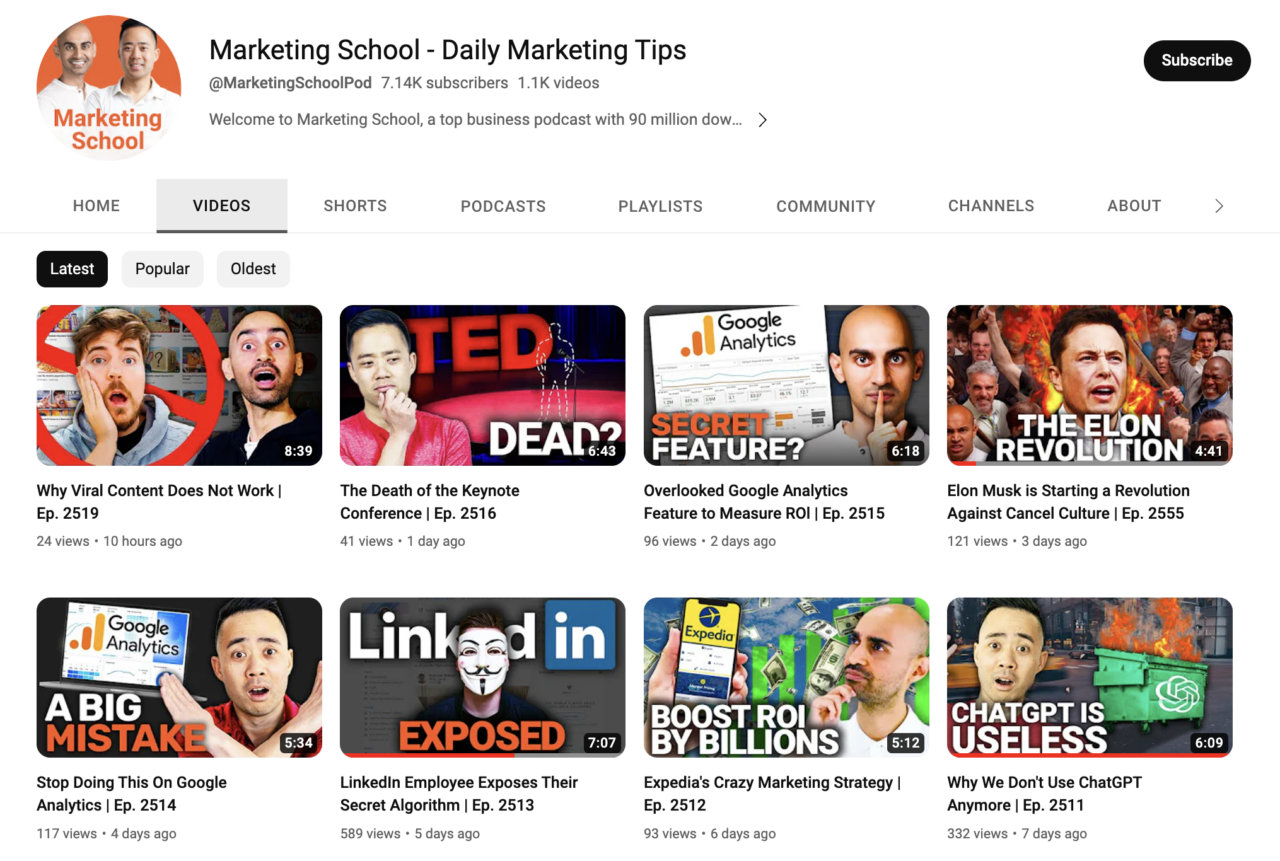The width and height of the screenshot is (1280, 861).
Task: Switch to the Shorts tab
Action: pos(355,206)
